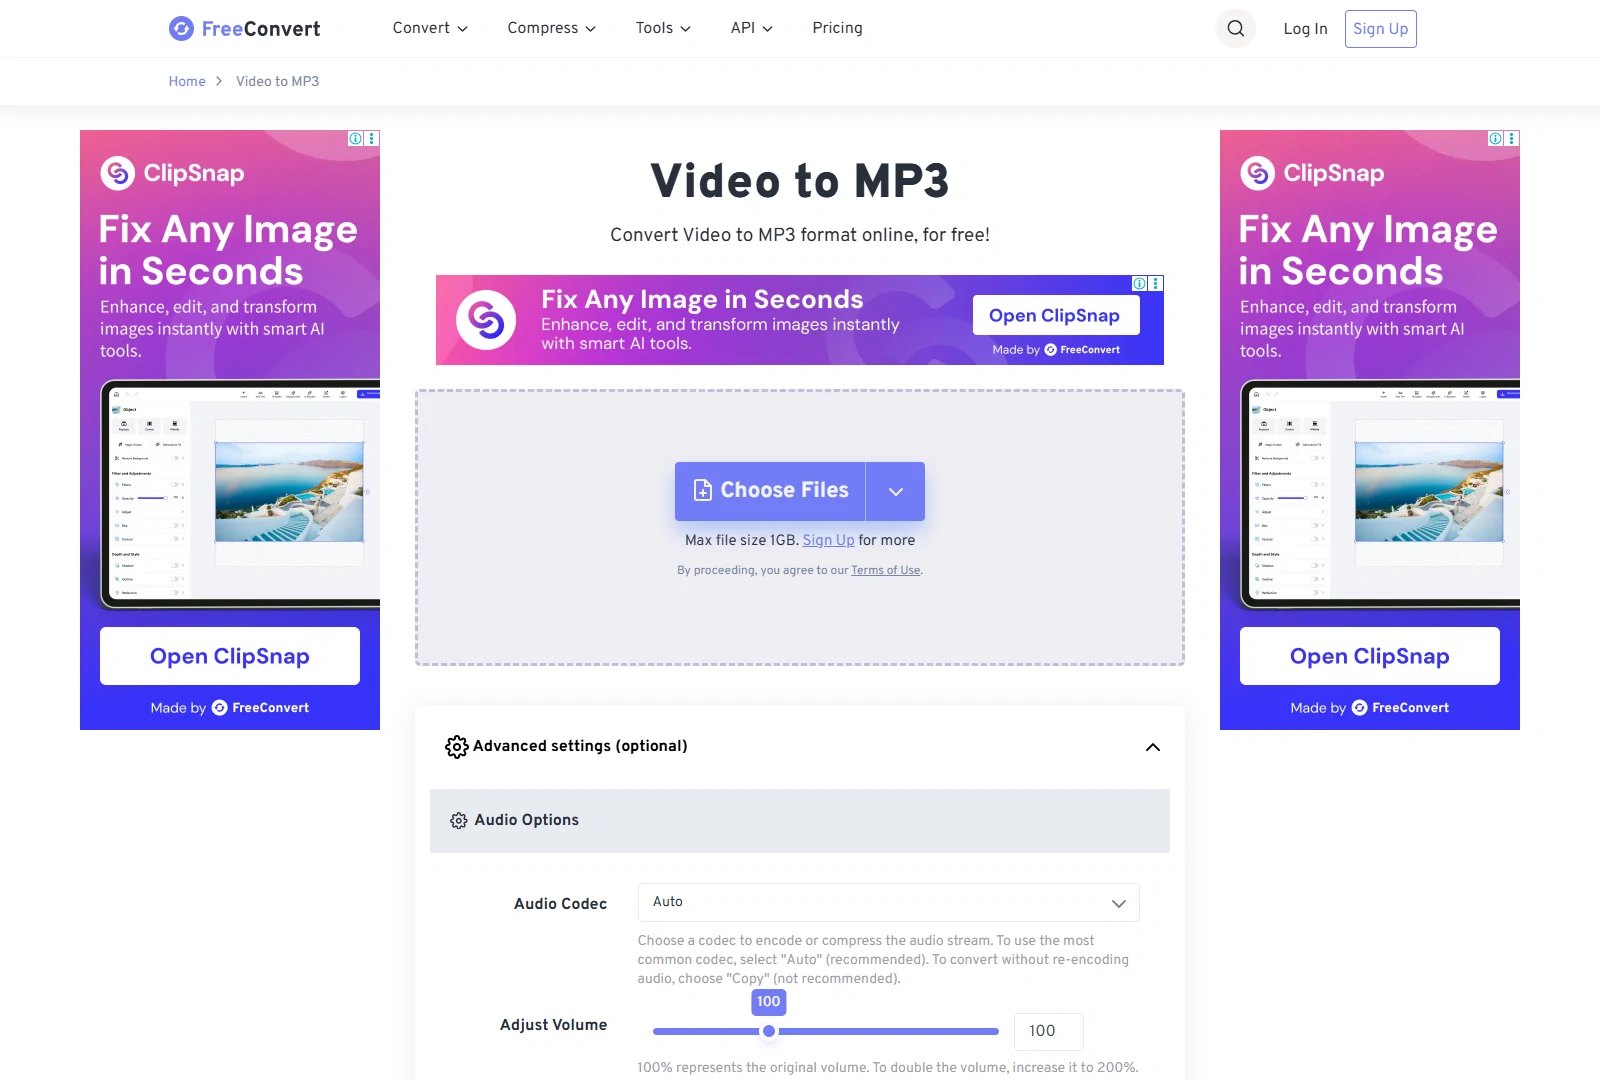Click the Audio Options section header
This screenshot has width=1600, height=1080.
tap(800, 821)
